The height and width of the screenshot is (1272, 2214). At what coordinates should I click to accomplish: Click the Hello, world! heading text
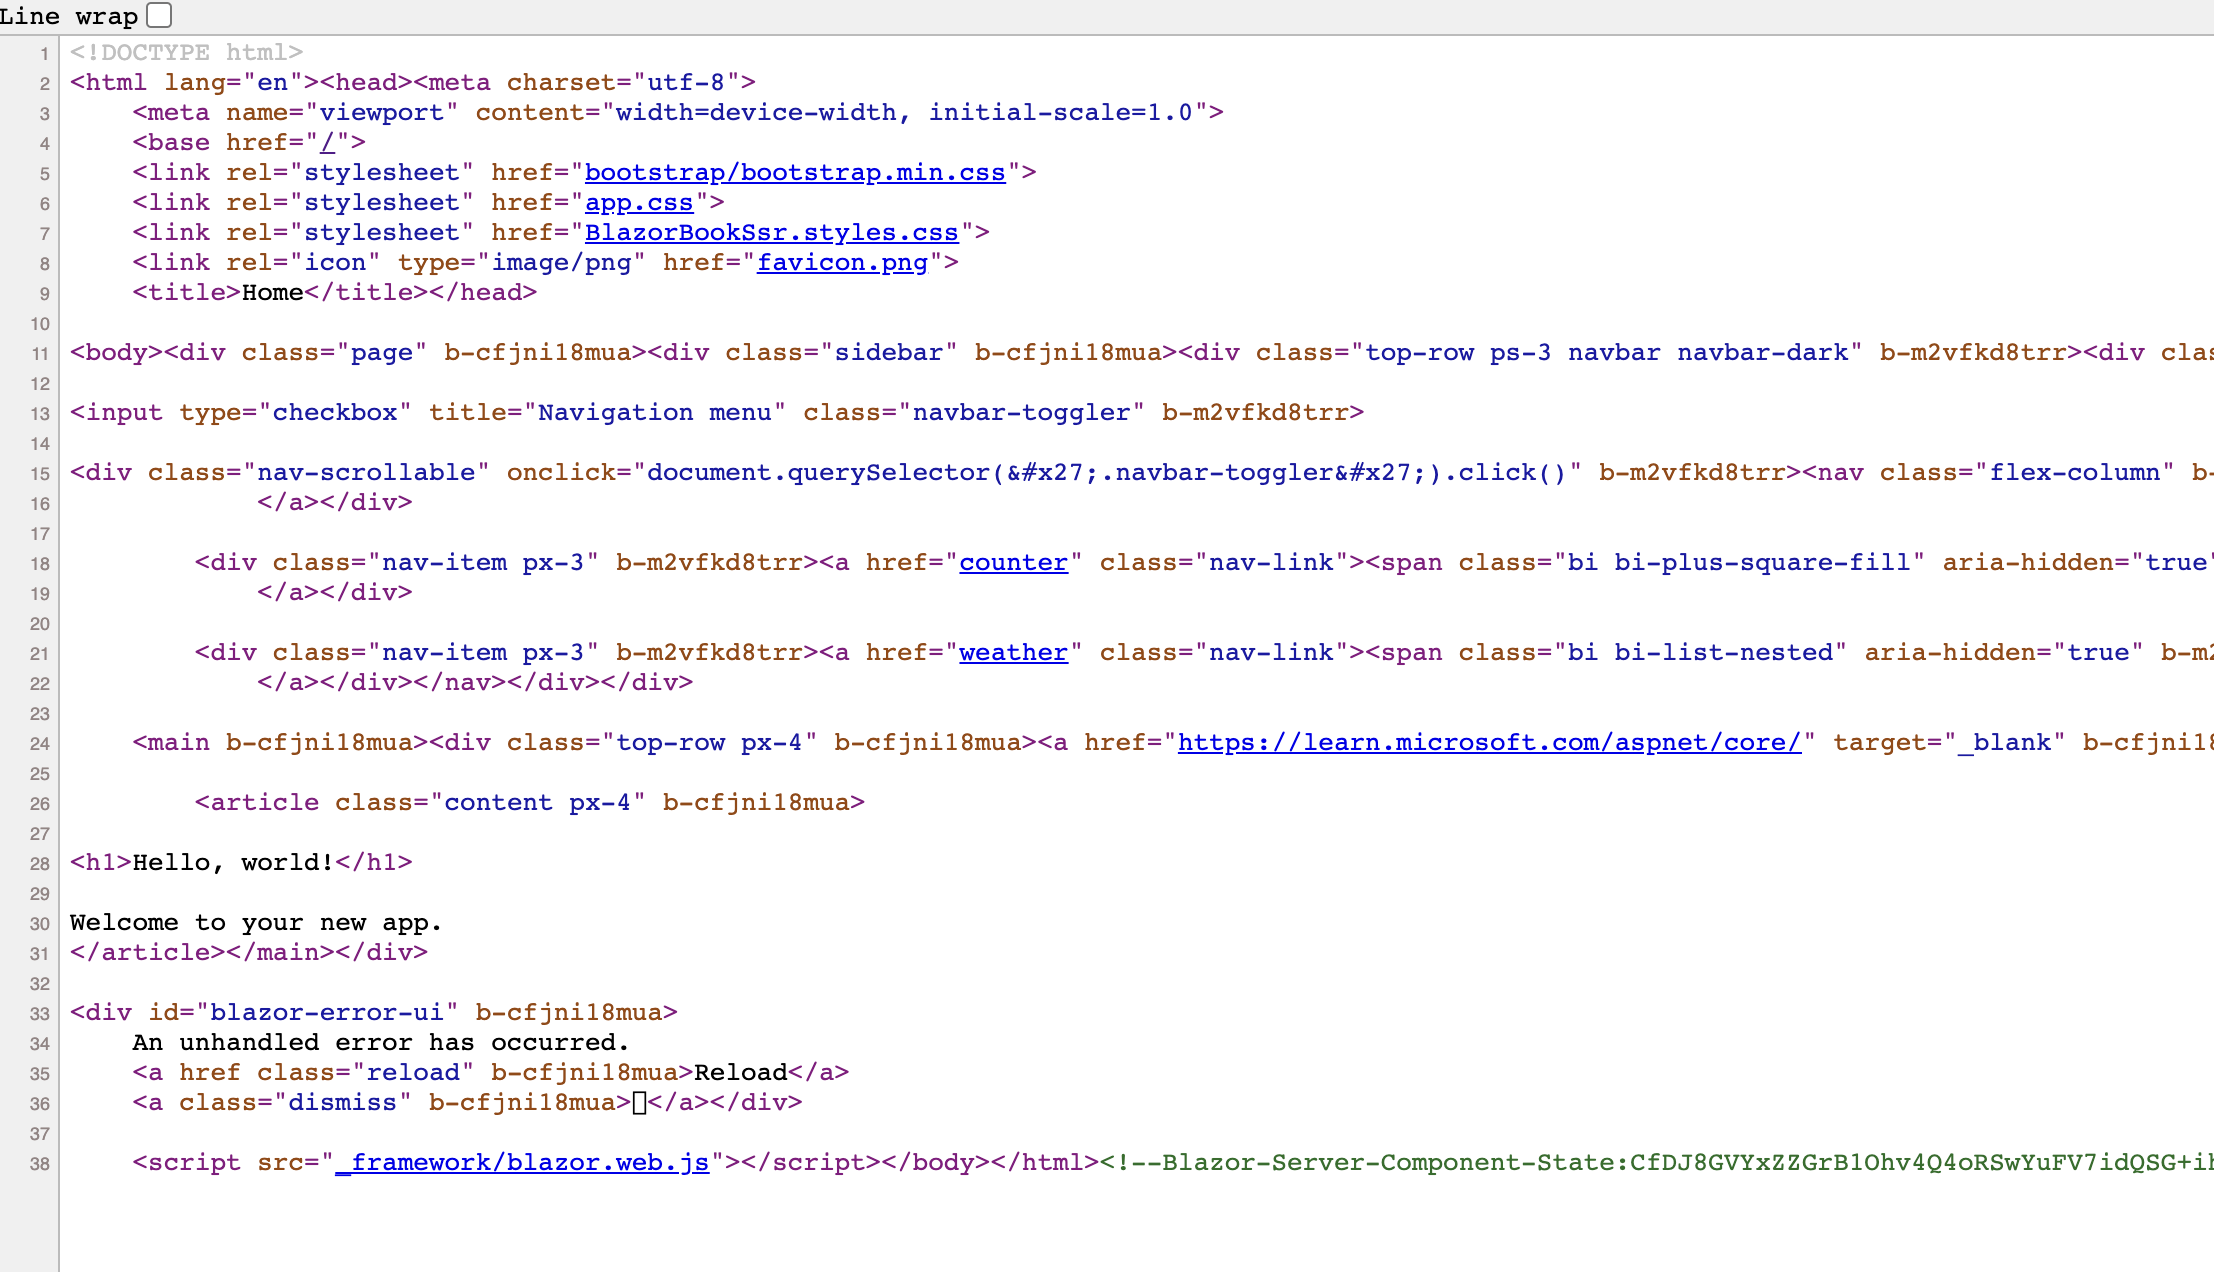[232, 863]
